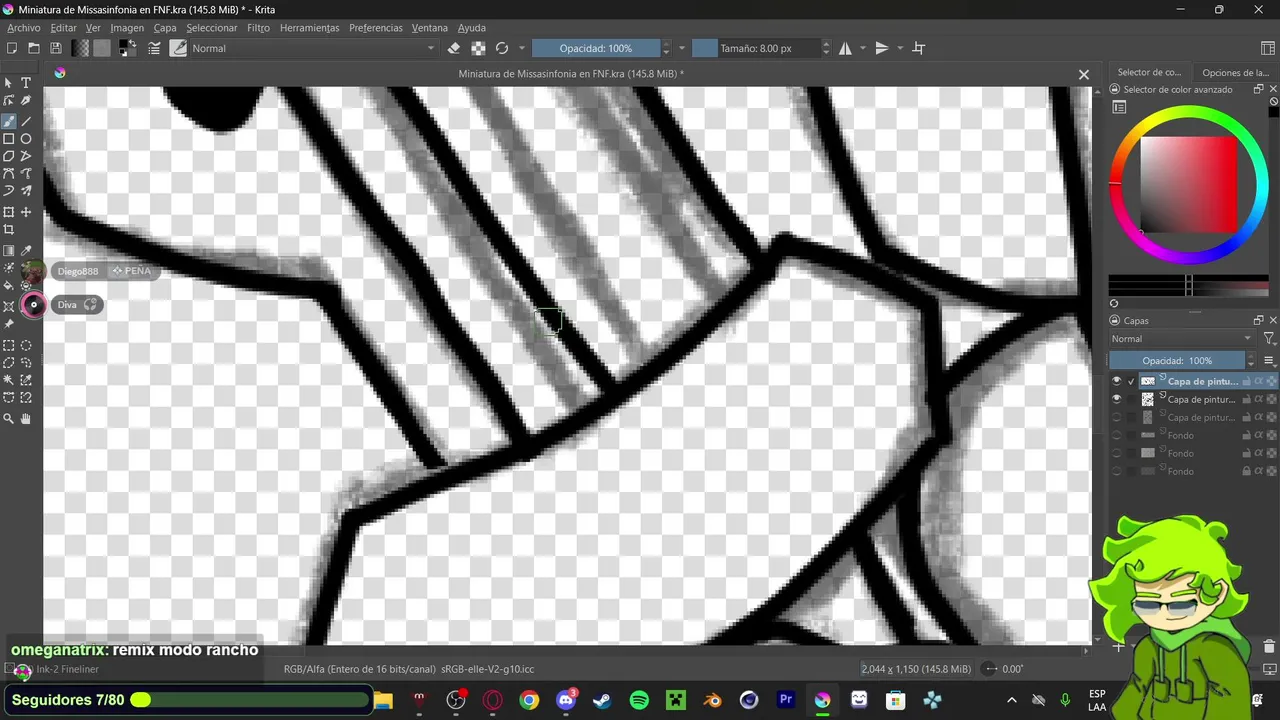Expand dropdown arrow after brush opacity slider

coord(682,48)
